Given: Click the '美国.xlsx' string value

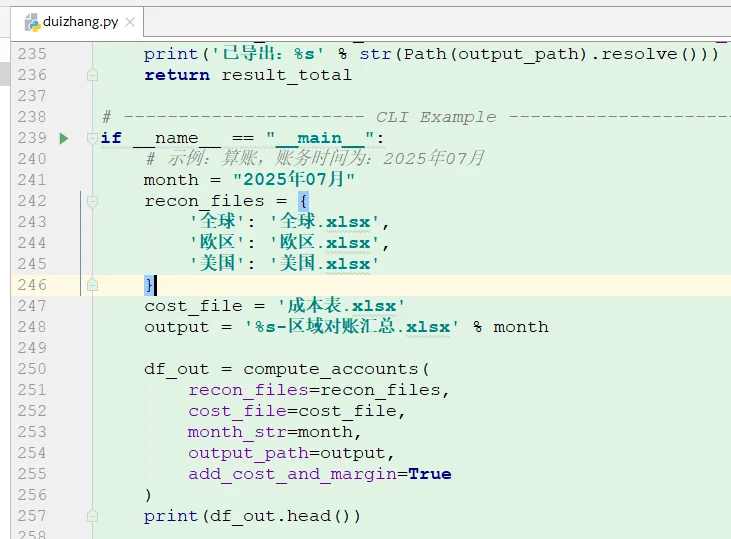Looking at the screenshot, I should tap(325, 263).
